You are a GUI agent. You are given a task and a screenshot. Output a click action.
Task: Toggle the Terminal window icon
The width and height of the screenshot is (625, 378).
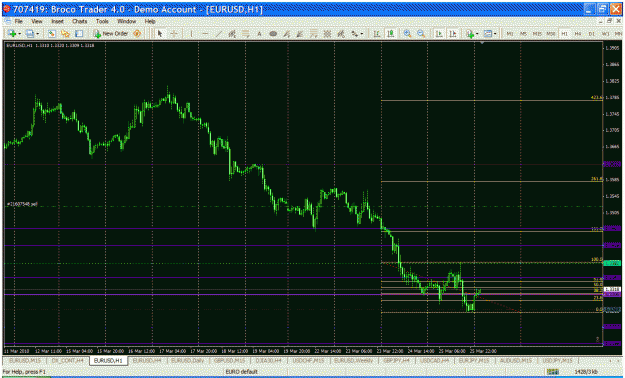point(79,34)
